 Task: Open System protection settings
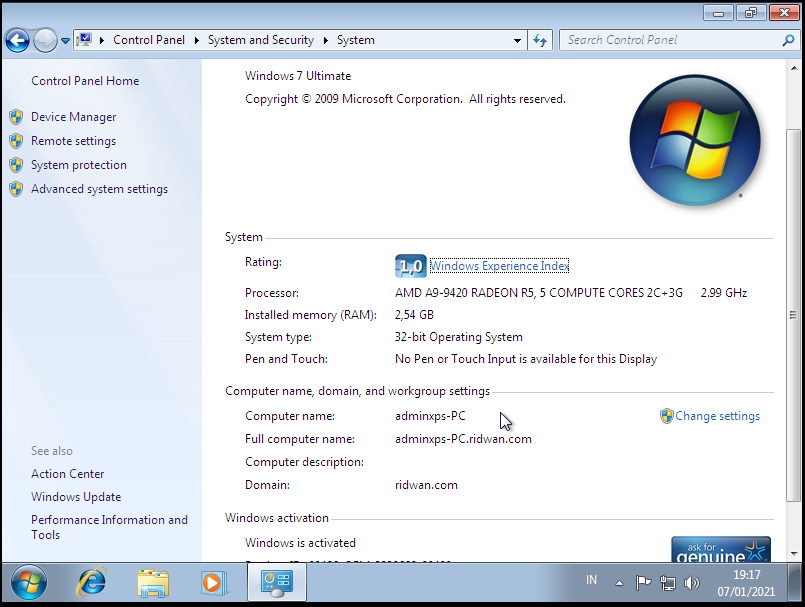point(78,164)
